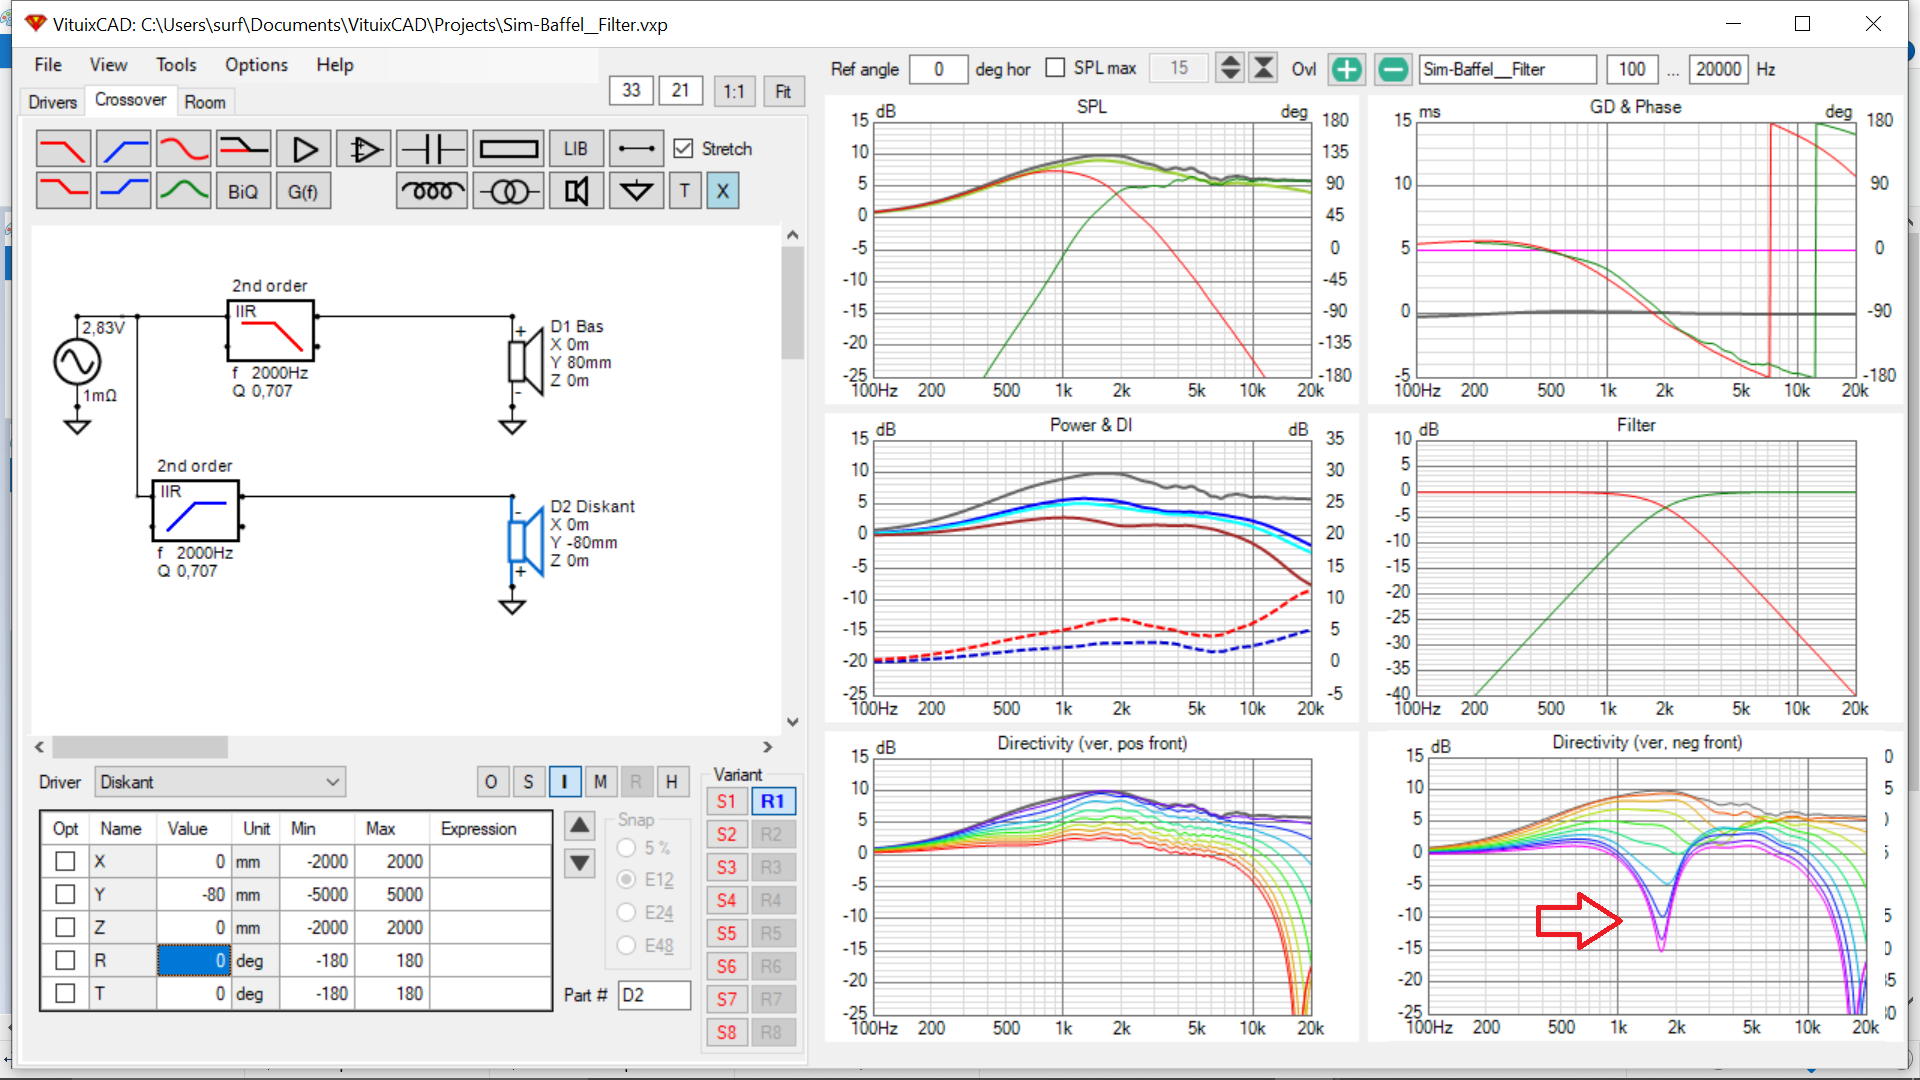Open the Options menu

tap(256, 65)
